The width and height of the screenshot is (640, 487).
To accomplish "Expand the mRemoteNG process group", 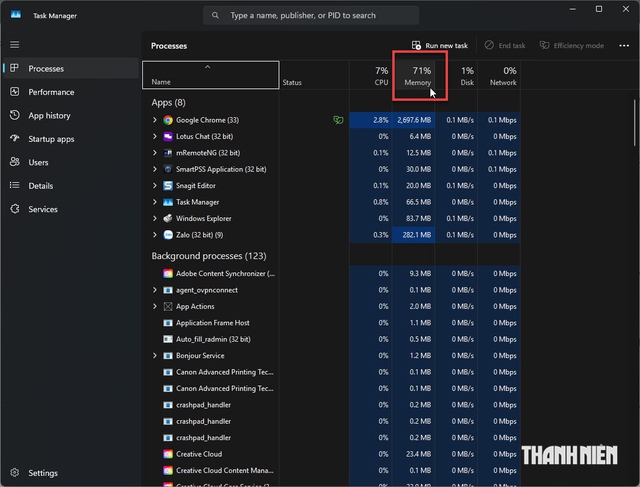I will 155,153.
